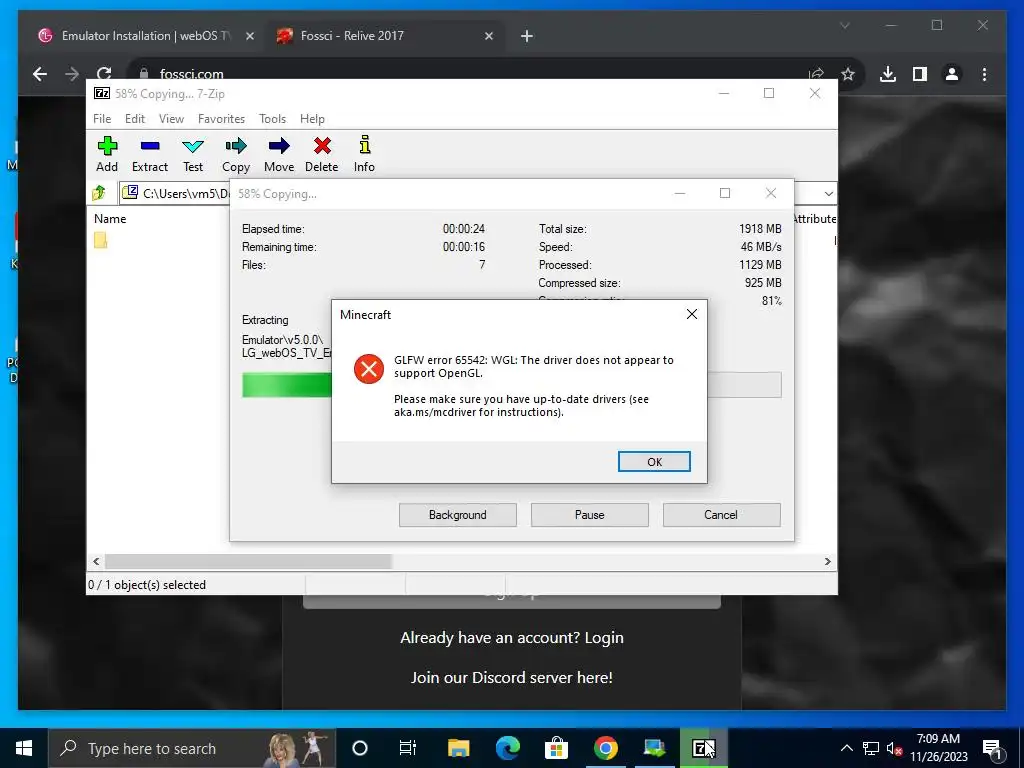Click the 7-Zip Add toolbar icon
The image size is (1024, 768).
pos(107,155)
